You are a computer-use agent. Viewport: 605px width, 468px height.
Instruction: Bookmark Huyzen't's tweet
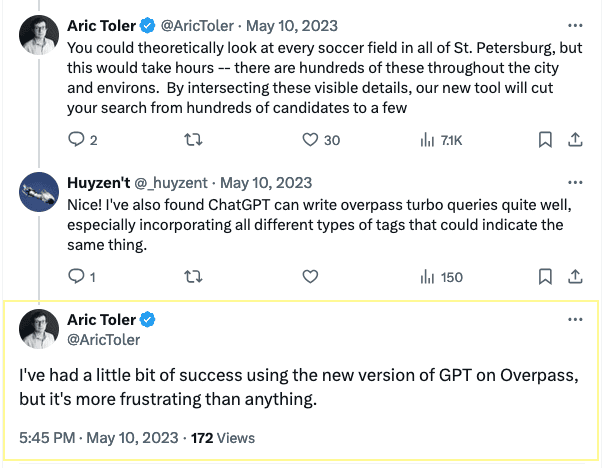click(545, 276)
